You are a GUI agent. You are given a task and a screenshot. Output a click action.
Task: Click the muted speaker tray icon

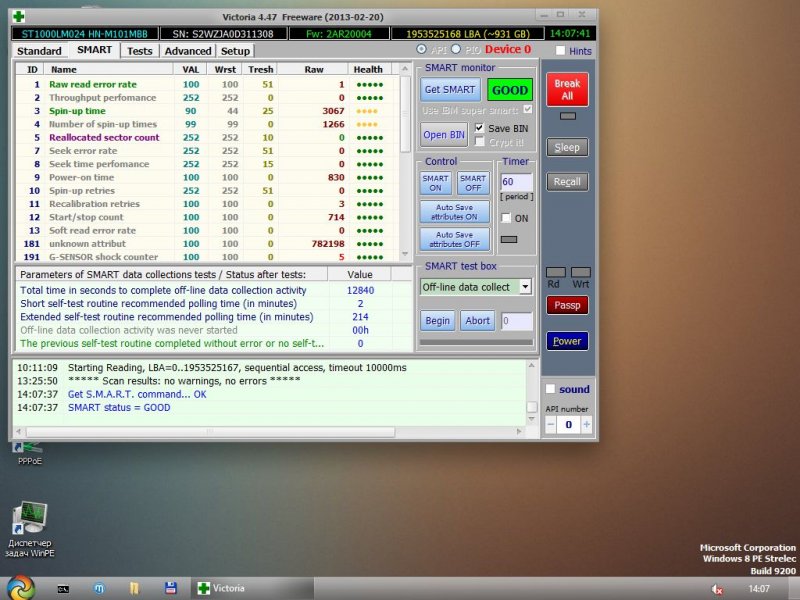pyautogui.click(x=717, y=589)
